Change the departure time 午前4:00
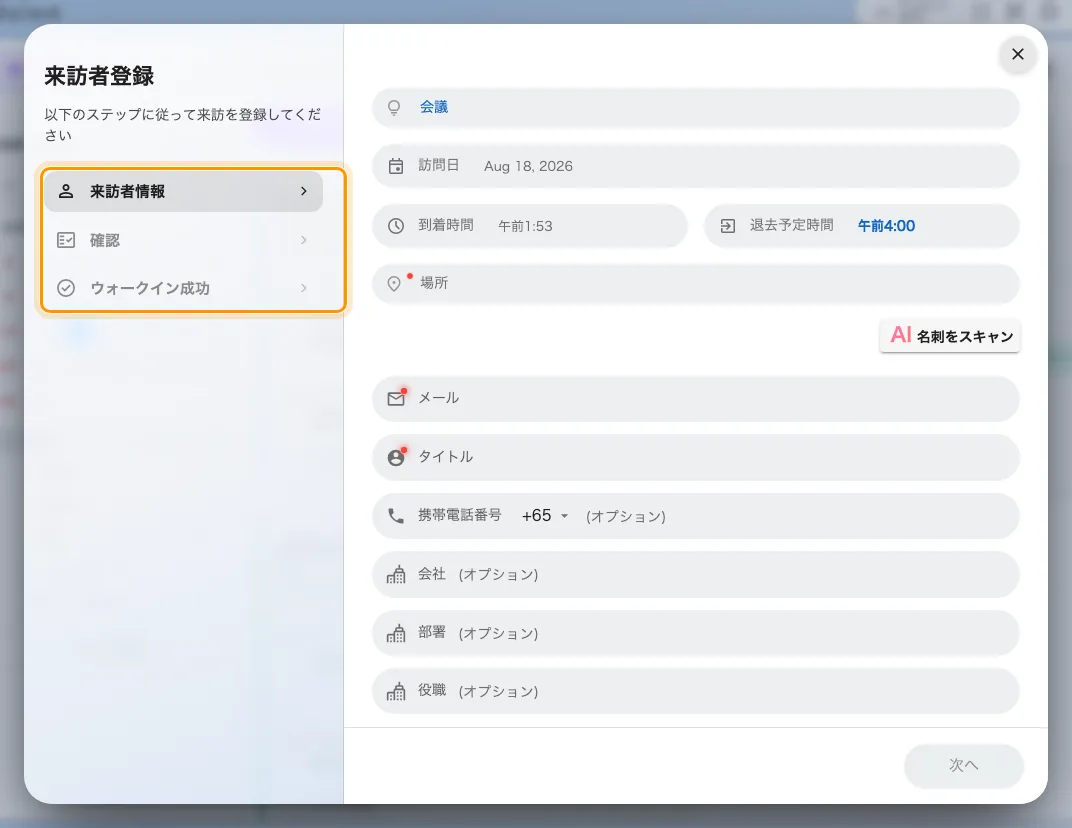The width and height of the screenshot is (1072, 828). [886, 226]
